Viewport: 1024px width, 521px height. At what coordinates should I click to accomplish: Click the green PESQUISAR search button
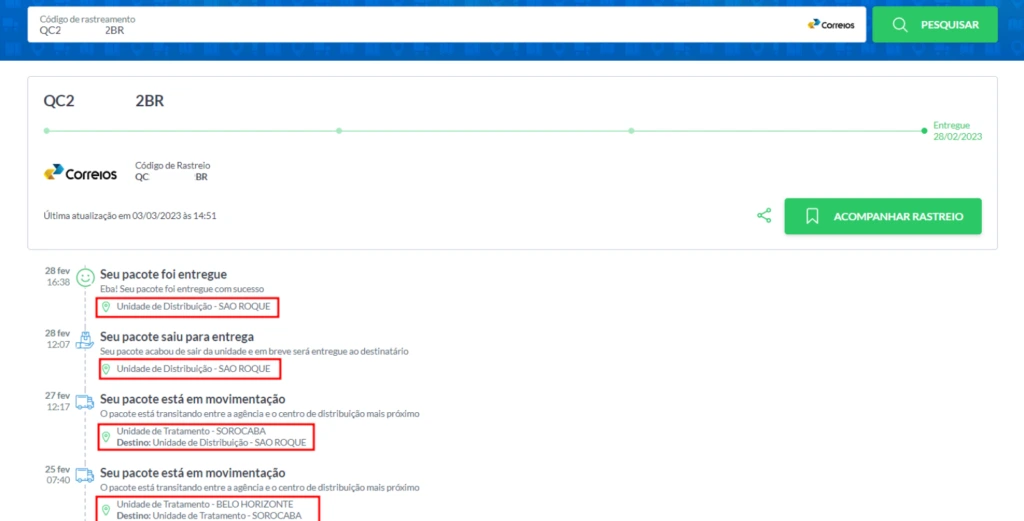tap(935, 25)
